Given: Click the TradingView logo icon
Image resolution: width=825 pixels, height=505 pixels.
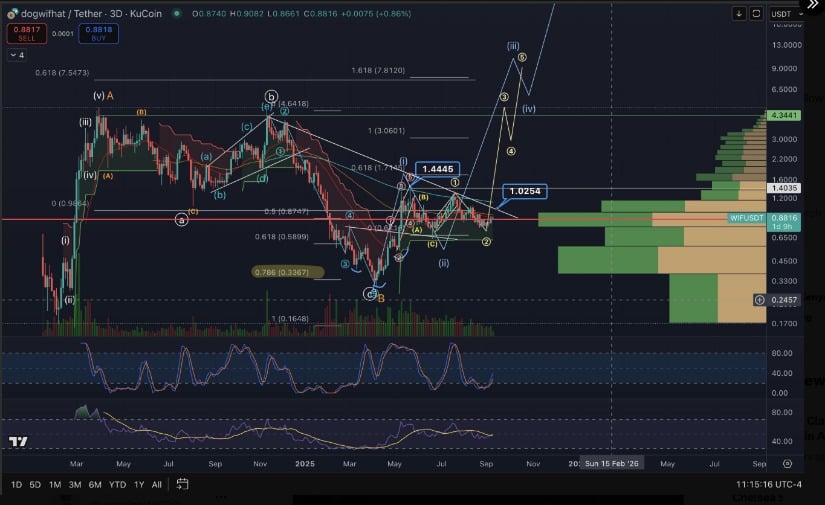Looking at the screenshot, I should pos(18,441).
